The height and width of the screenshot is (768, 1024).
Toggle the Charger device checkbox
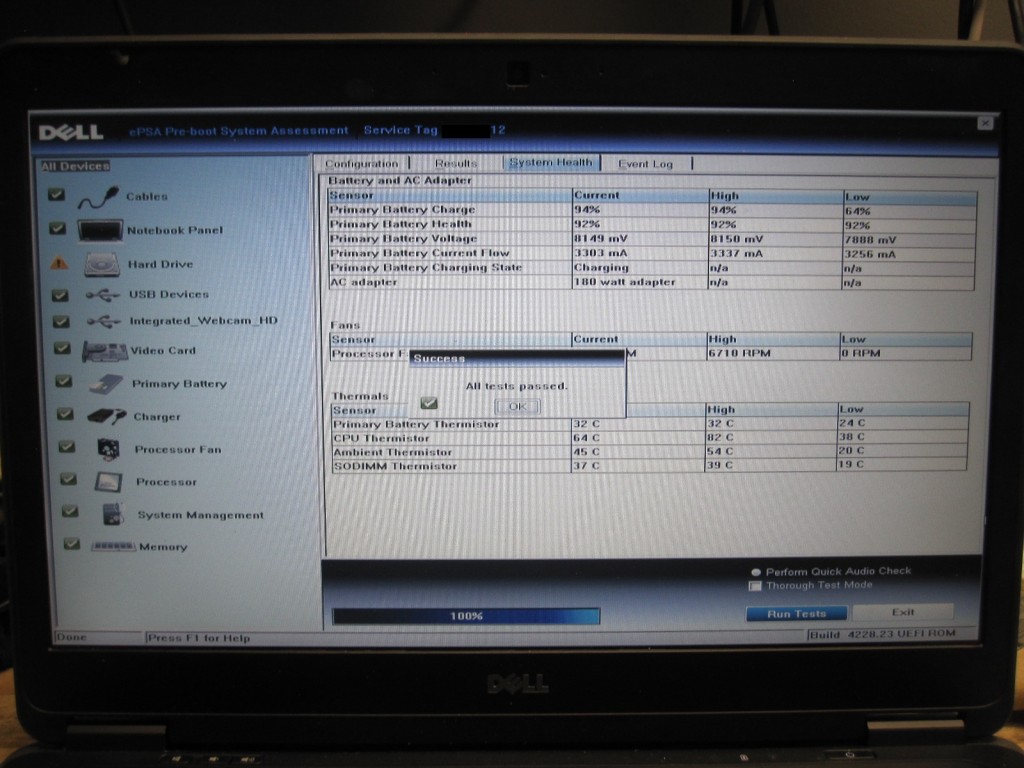pos(66,414)
